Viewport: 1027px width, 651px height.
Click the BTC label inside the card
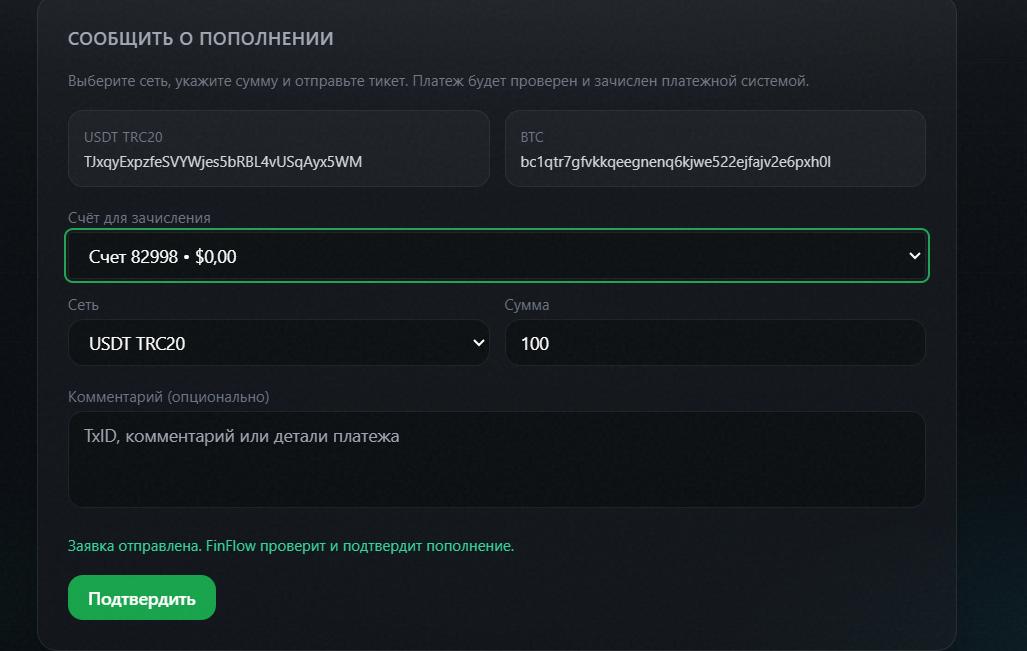tap(532, 137)
